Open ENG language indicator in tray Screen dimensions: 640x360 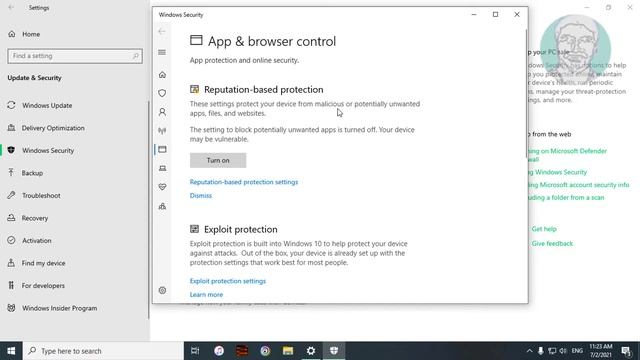577,351
